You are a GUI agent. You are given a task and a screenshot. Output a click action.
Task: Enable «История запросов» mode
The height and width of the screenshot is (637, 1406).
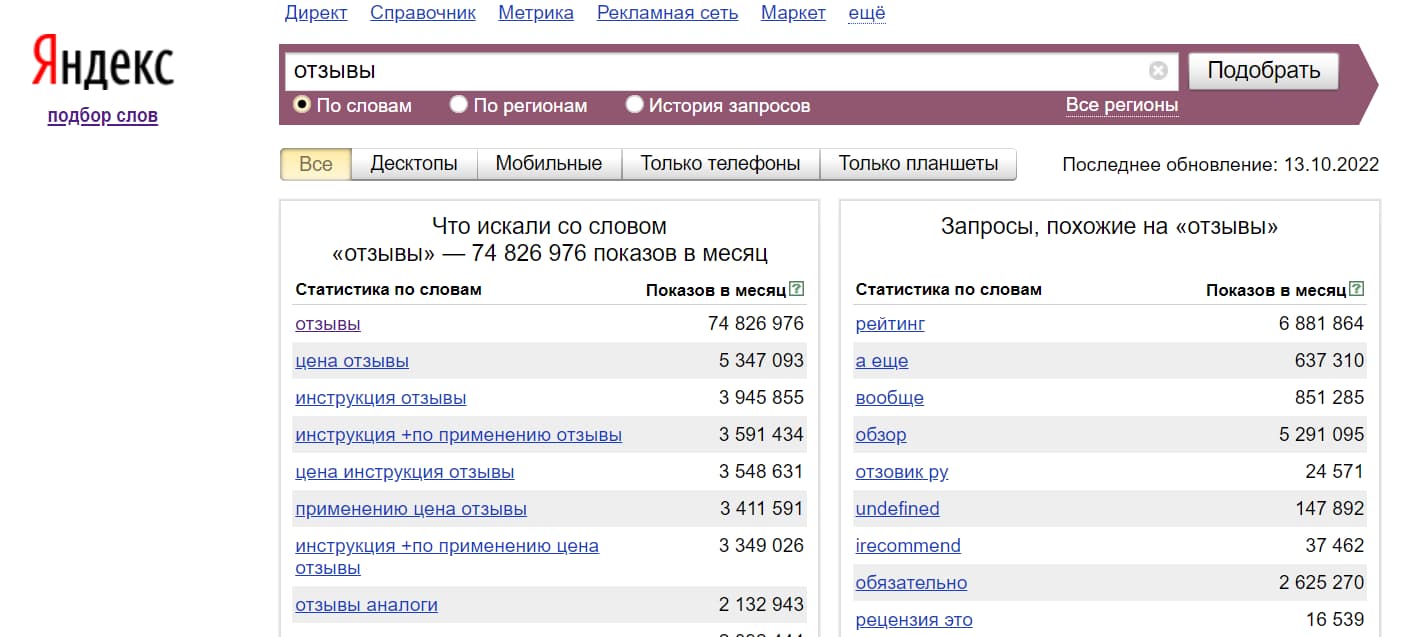point(634,104)
